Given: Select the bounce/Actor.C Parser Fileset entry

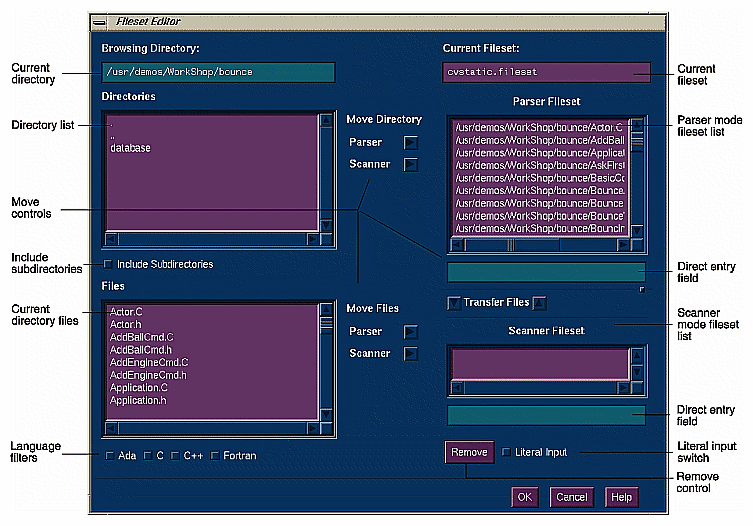Looking at the screenshot, I should 540,127.
